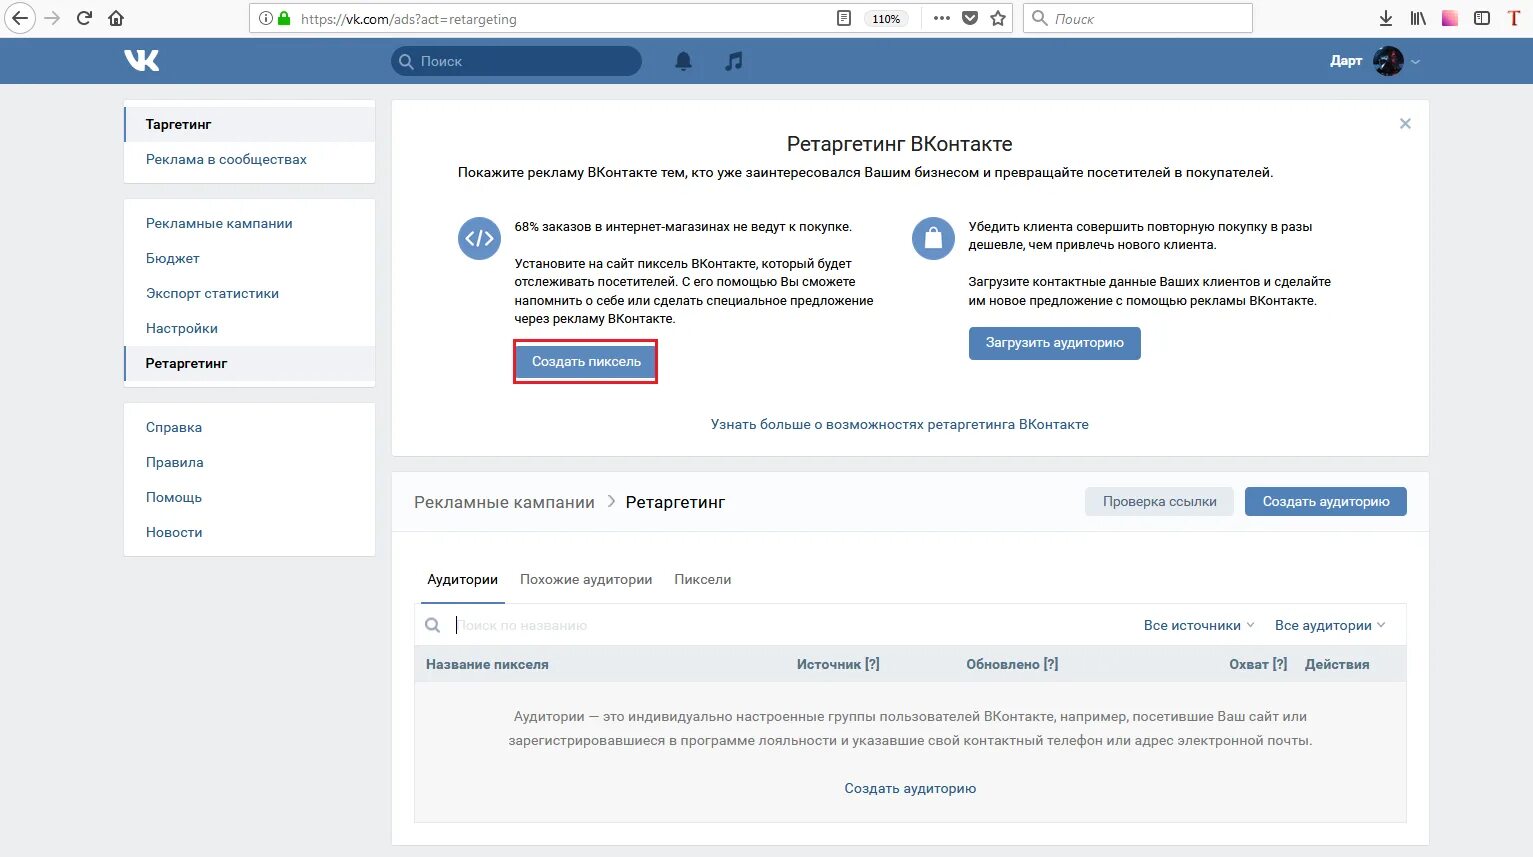
Task: Click the shopping bag icon in banner
Action: (933, 238)
